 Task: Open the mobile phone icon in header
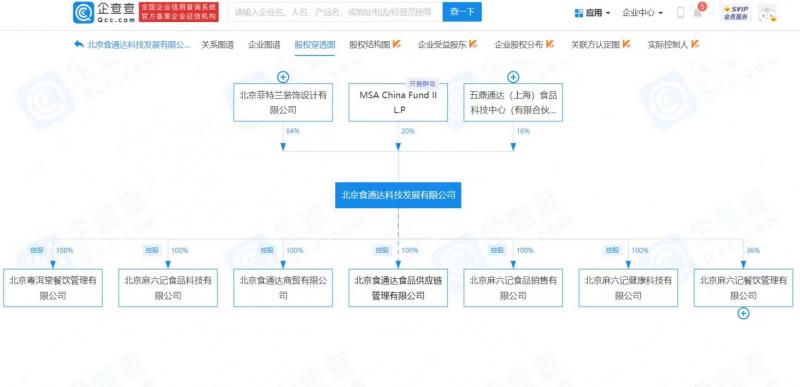[x=680, y=13]
